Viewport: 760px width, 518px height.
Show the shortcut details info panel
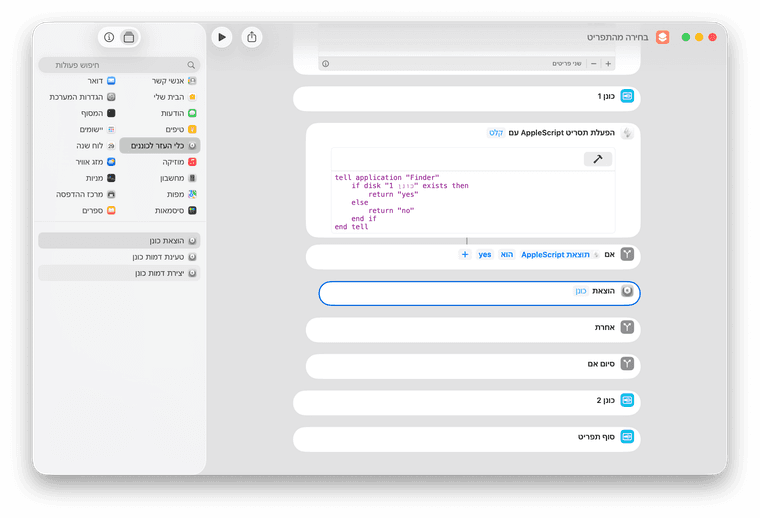pyautogui.click(x=110, y=37)
